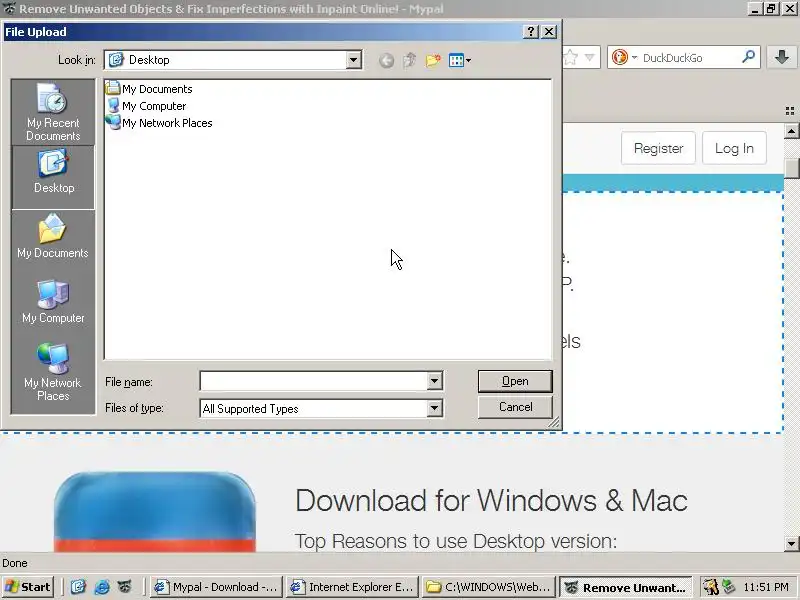The height and width of the screenshot is (600, 800).
Task: Click the Show Desktop quick launch icon
Action: click(78, 587)
